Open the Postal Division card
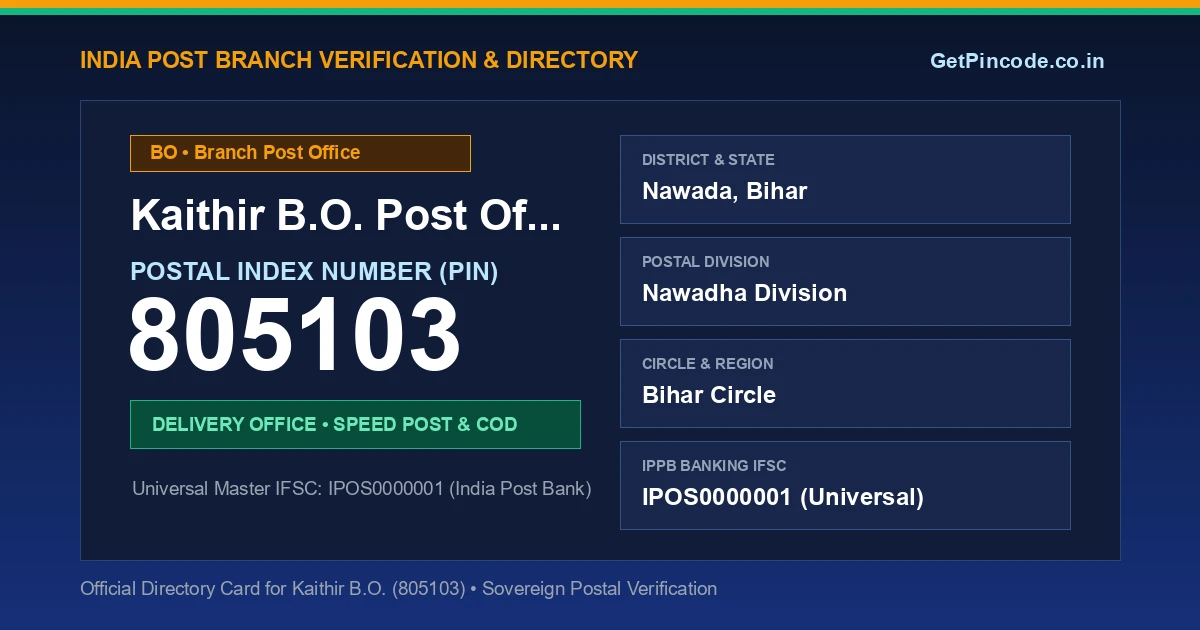Screen dimensions: 1200x630 [x=845, y=281]
